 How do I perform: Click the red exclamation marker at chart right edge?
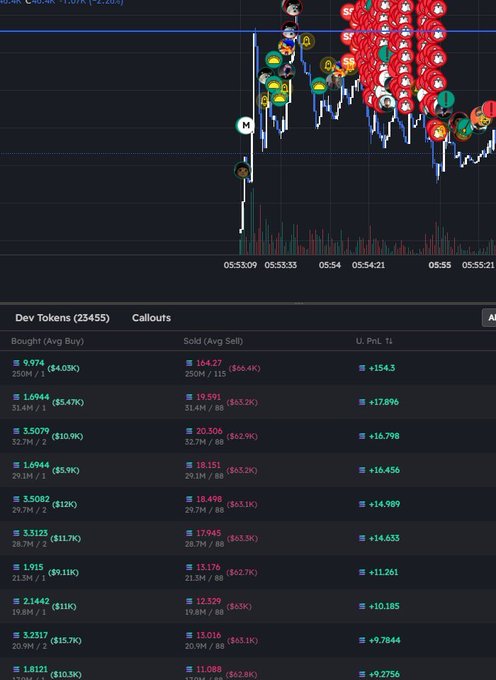(x=490, y=109)
